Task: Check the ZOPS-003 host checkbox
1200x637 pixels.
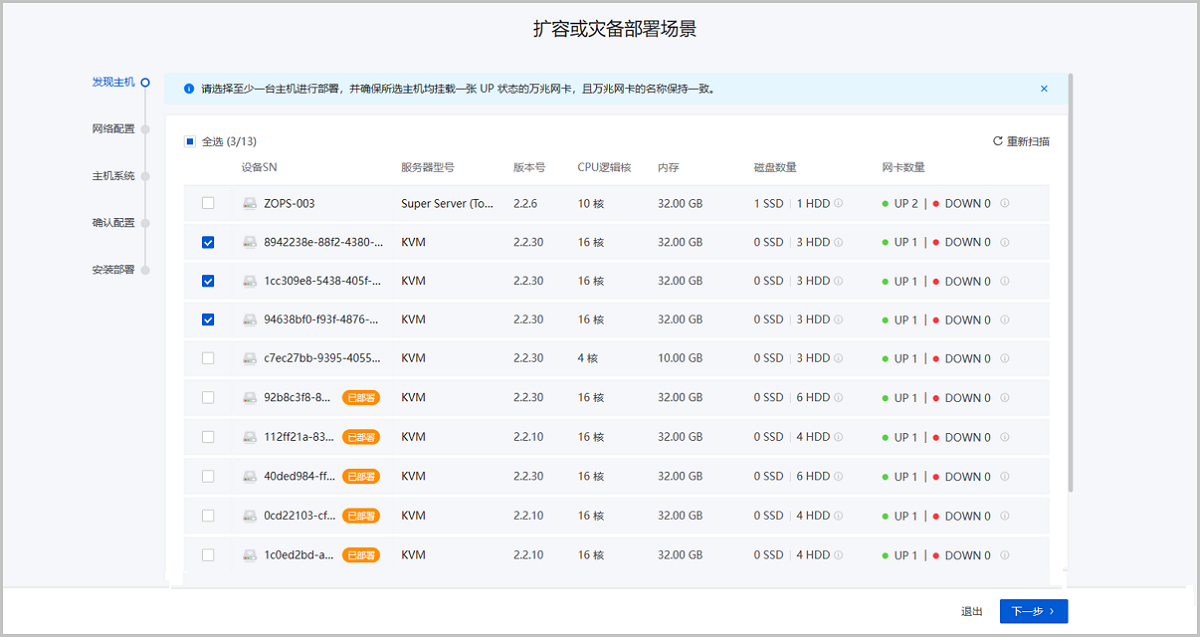Action: pyautogui.click(x=208, y=203)
